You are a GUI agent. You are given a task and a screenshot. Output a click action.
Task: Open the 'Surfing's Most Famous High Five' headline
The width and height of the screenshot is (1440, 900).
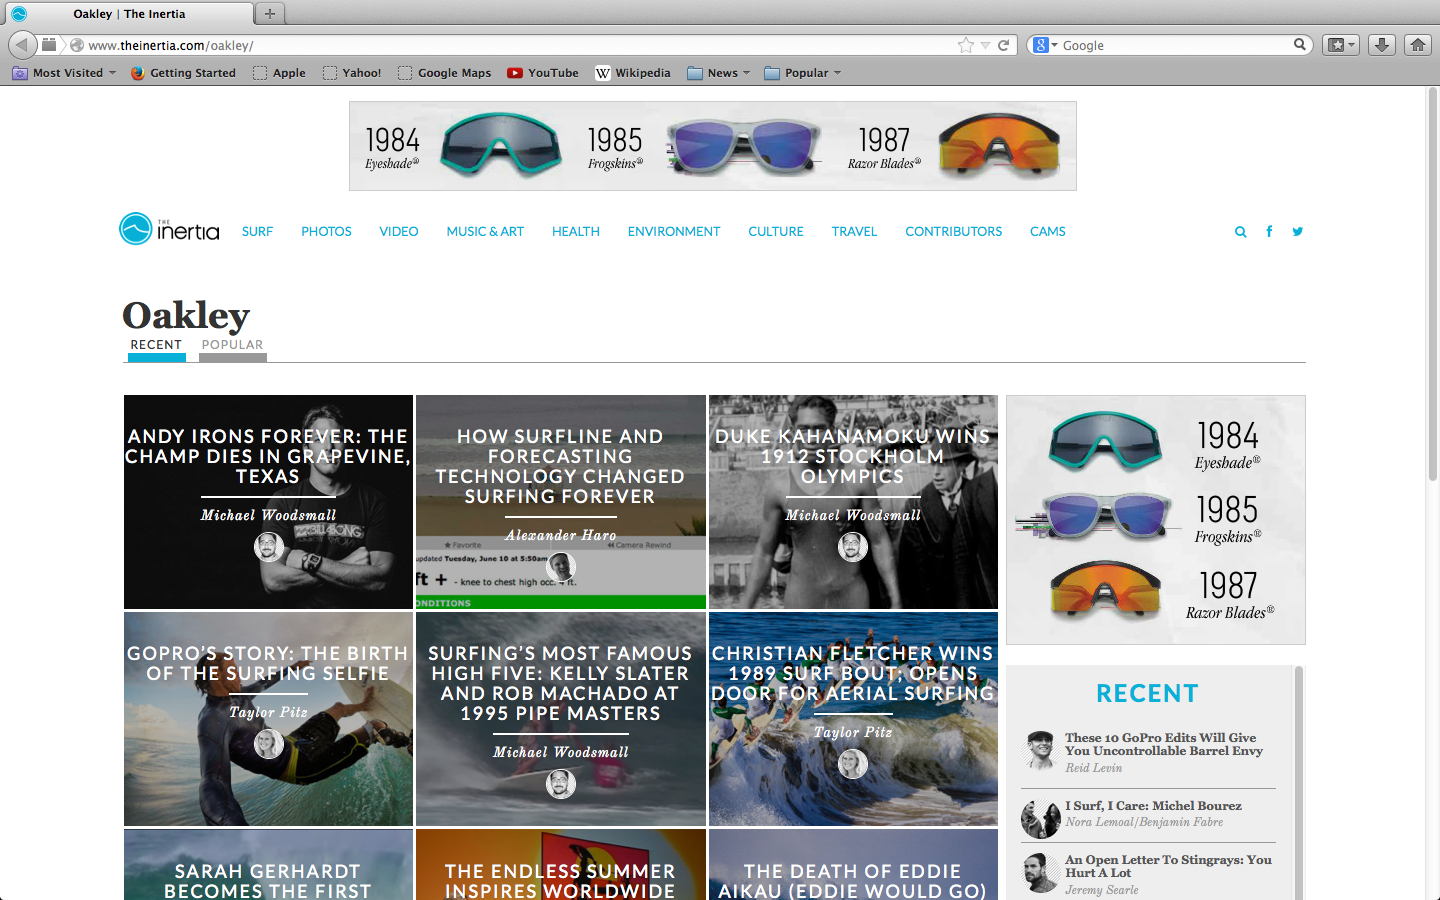560,683
